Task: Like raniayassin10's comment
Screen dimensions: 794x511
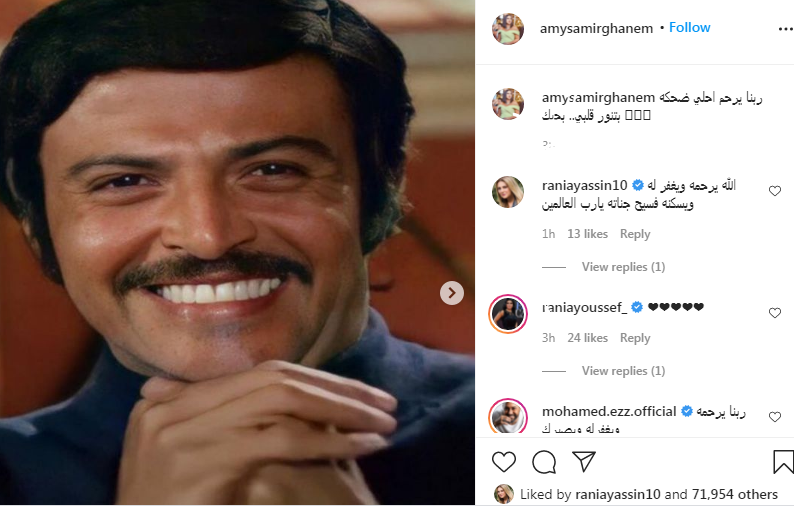Action: [x=774, y=190]
